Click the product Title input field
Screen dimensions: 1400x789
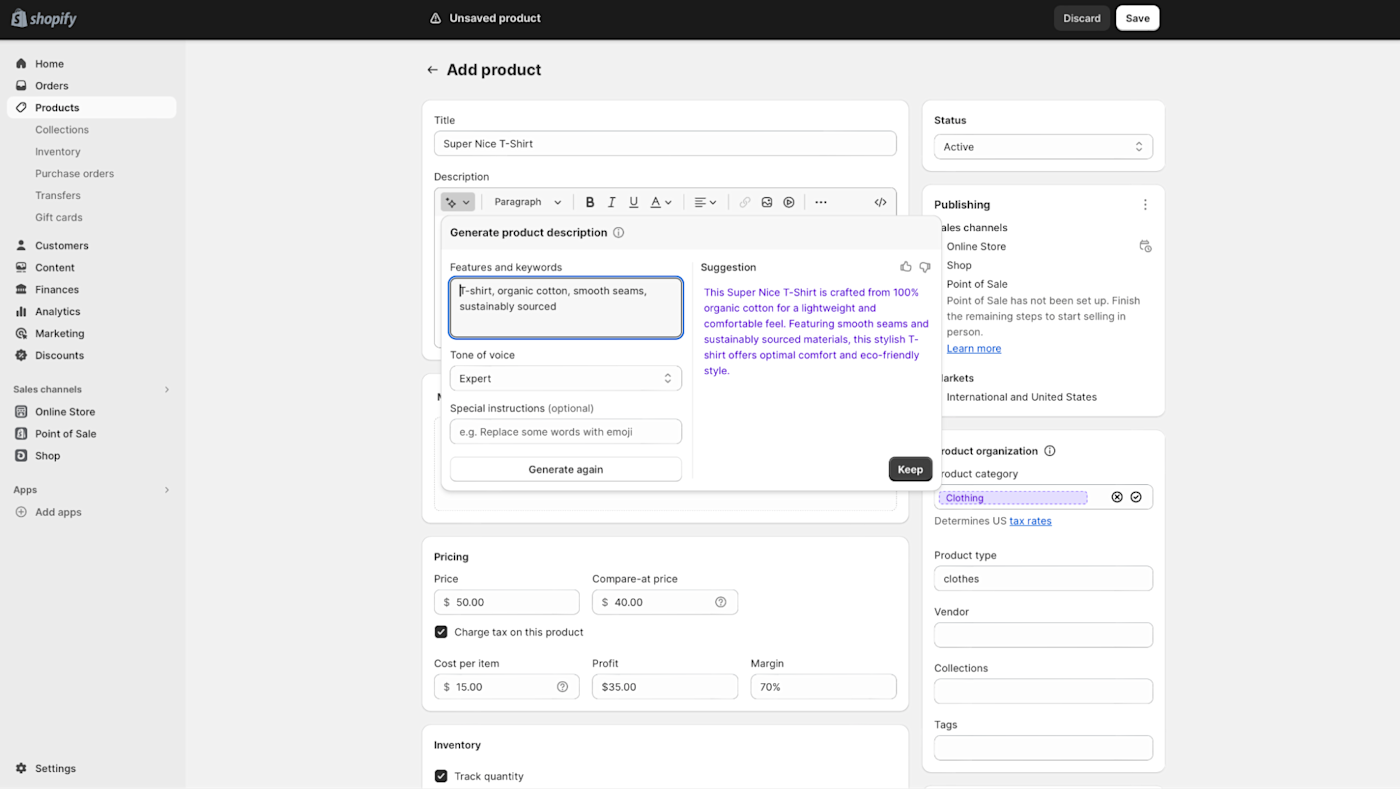coord(665,144)
